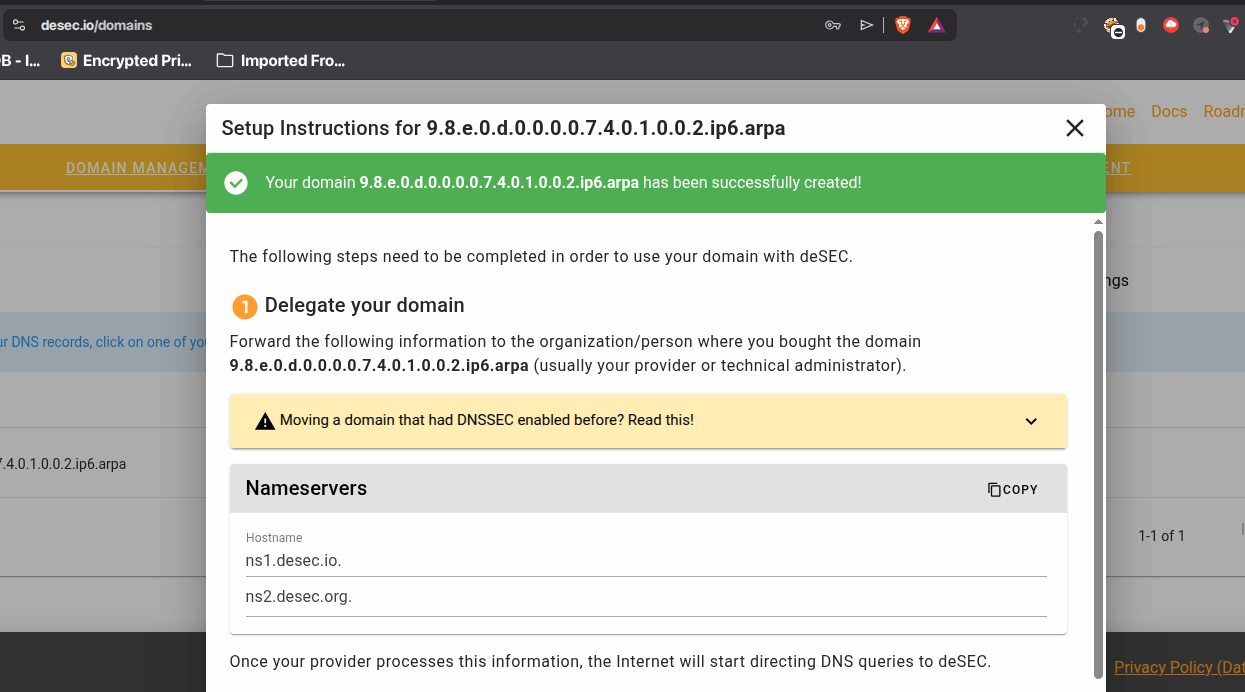This screenshot has width=1245, height=692.
Task: Click the warning triangle icon in DNSSEC notice
Action: tap(265, 421)
